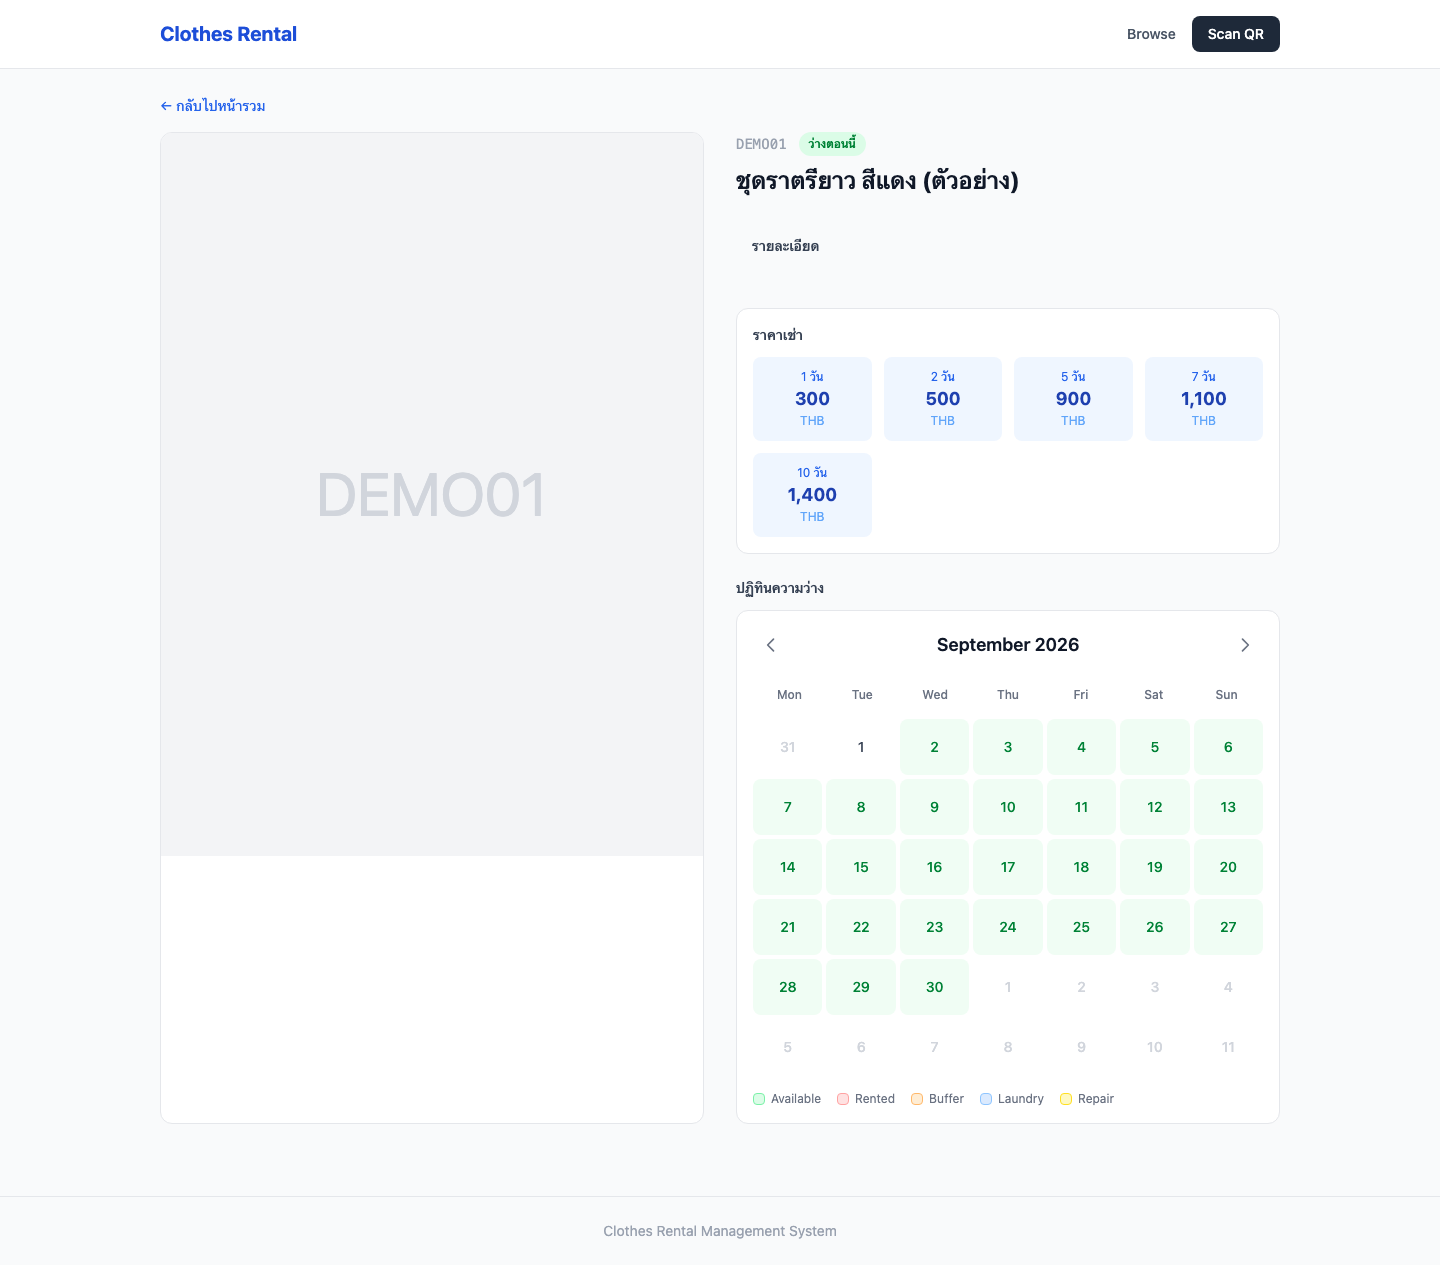Pick calendar date 18
Viewport: 1440px width, 1265px height.
tap(1081, 867)
